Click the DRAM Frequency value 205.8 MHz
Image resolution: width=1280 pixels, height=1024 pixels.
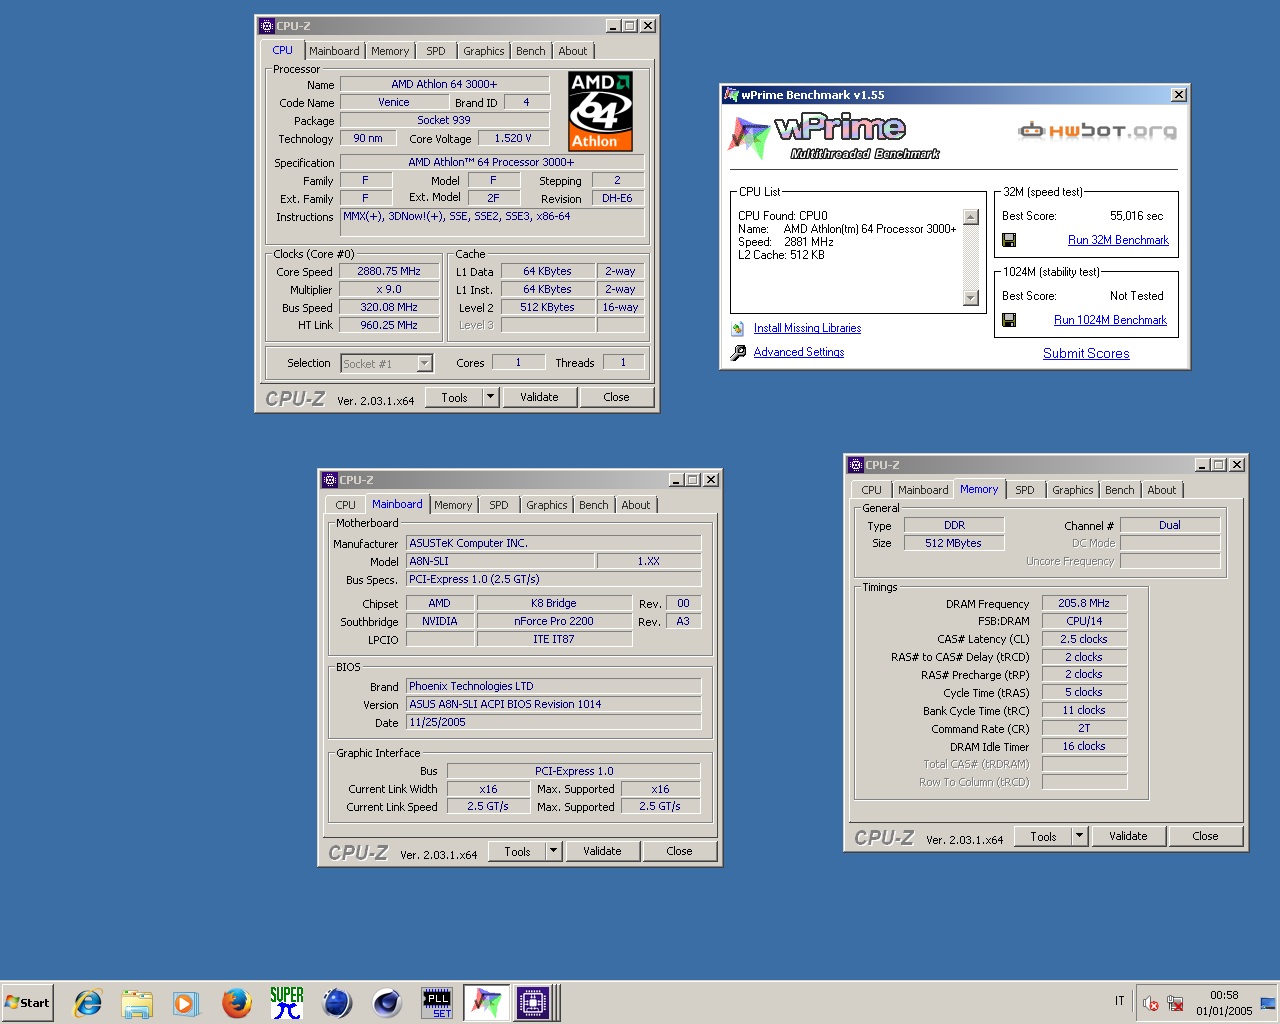tap(1084, 603)
